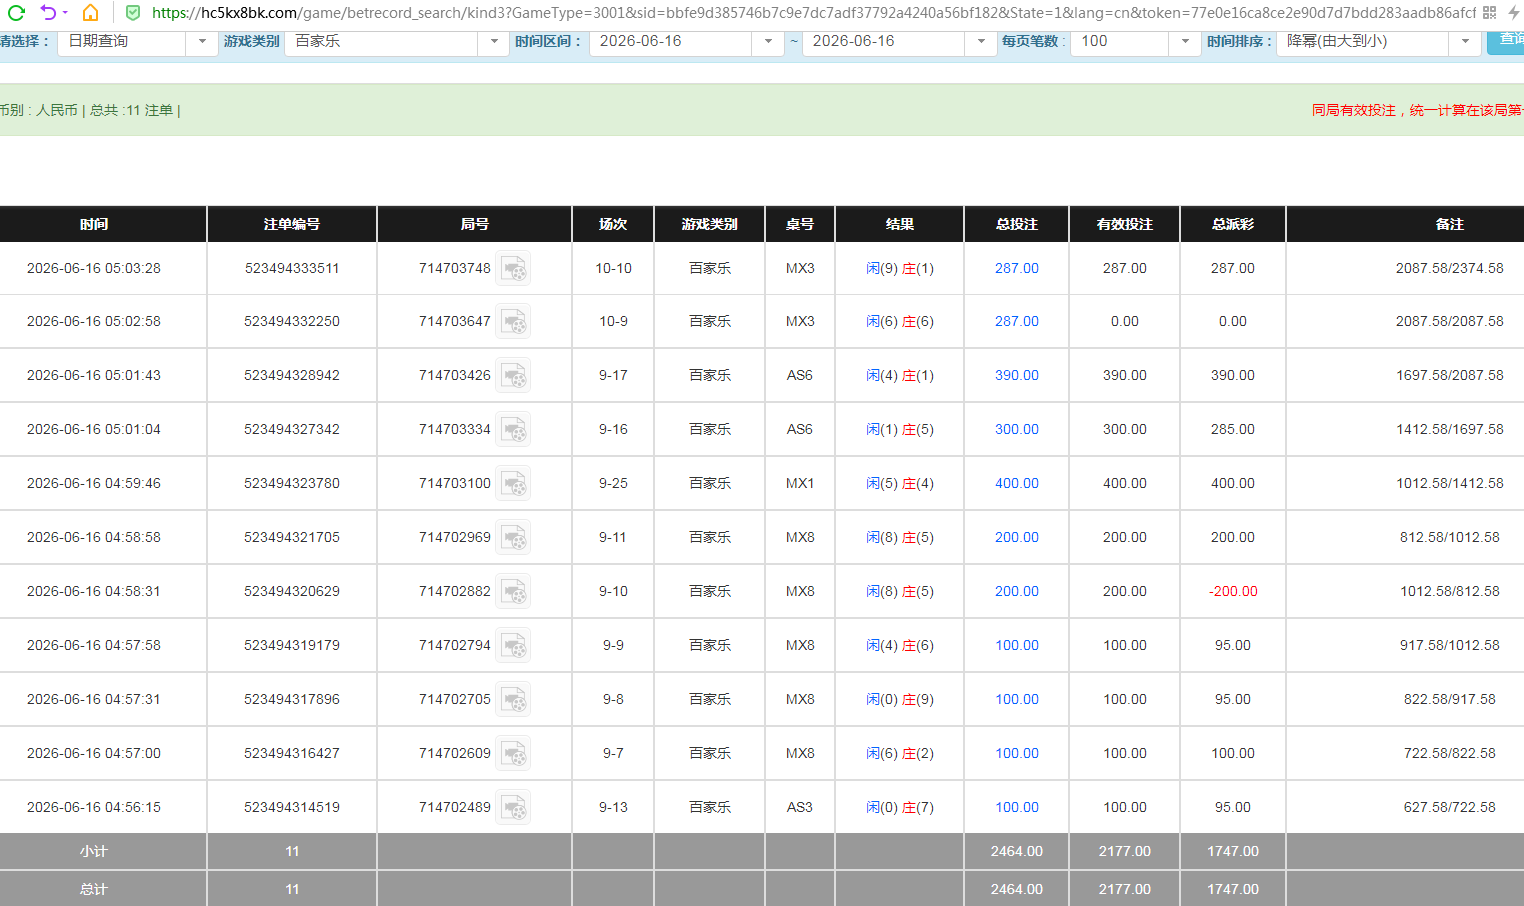Click the 总计 total row label
Image resolution: width=1524 pixels, height=906 pixels.
[x=94, y=889]
